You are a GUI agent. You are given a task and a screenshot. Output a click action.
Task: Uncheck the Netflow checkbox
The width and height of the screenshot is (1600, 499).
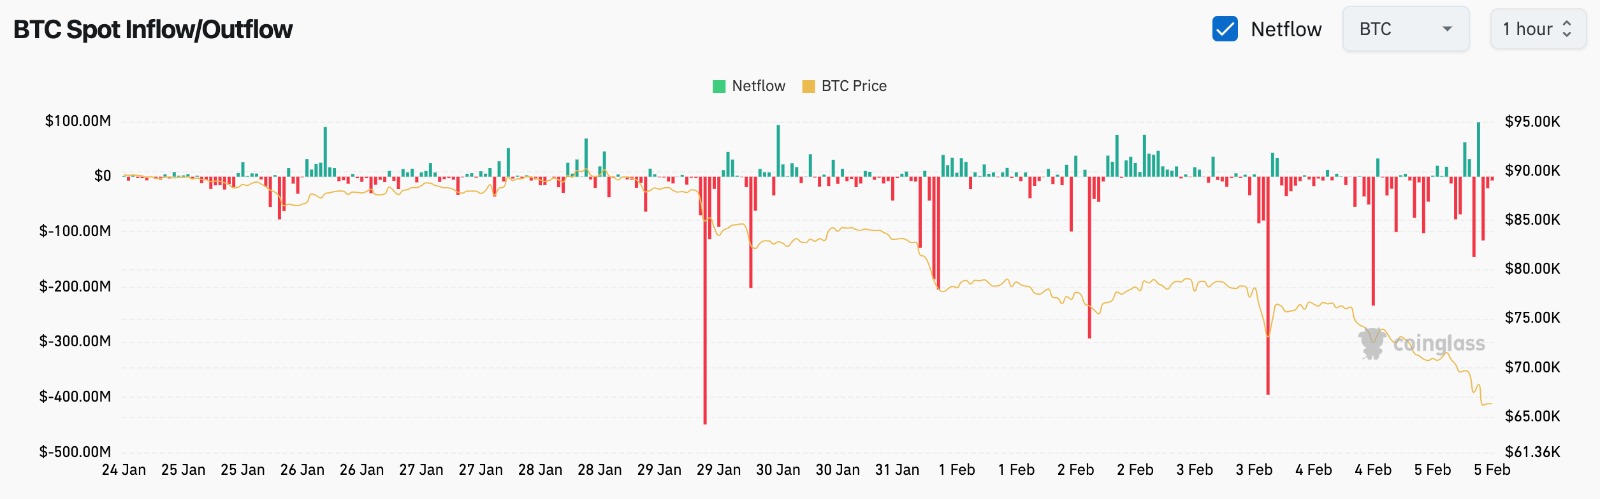click(1225, 29)
